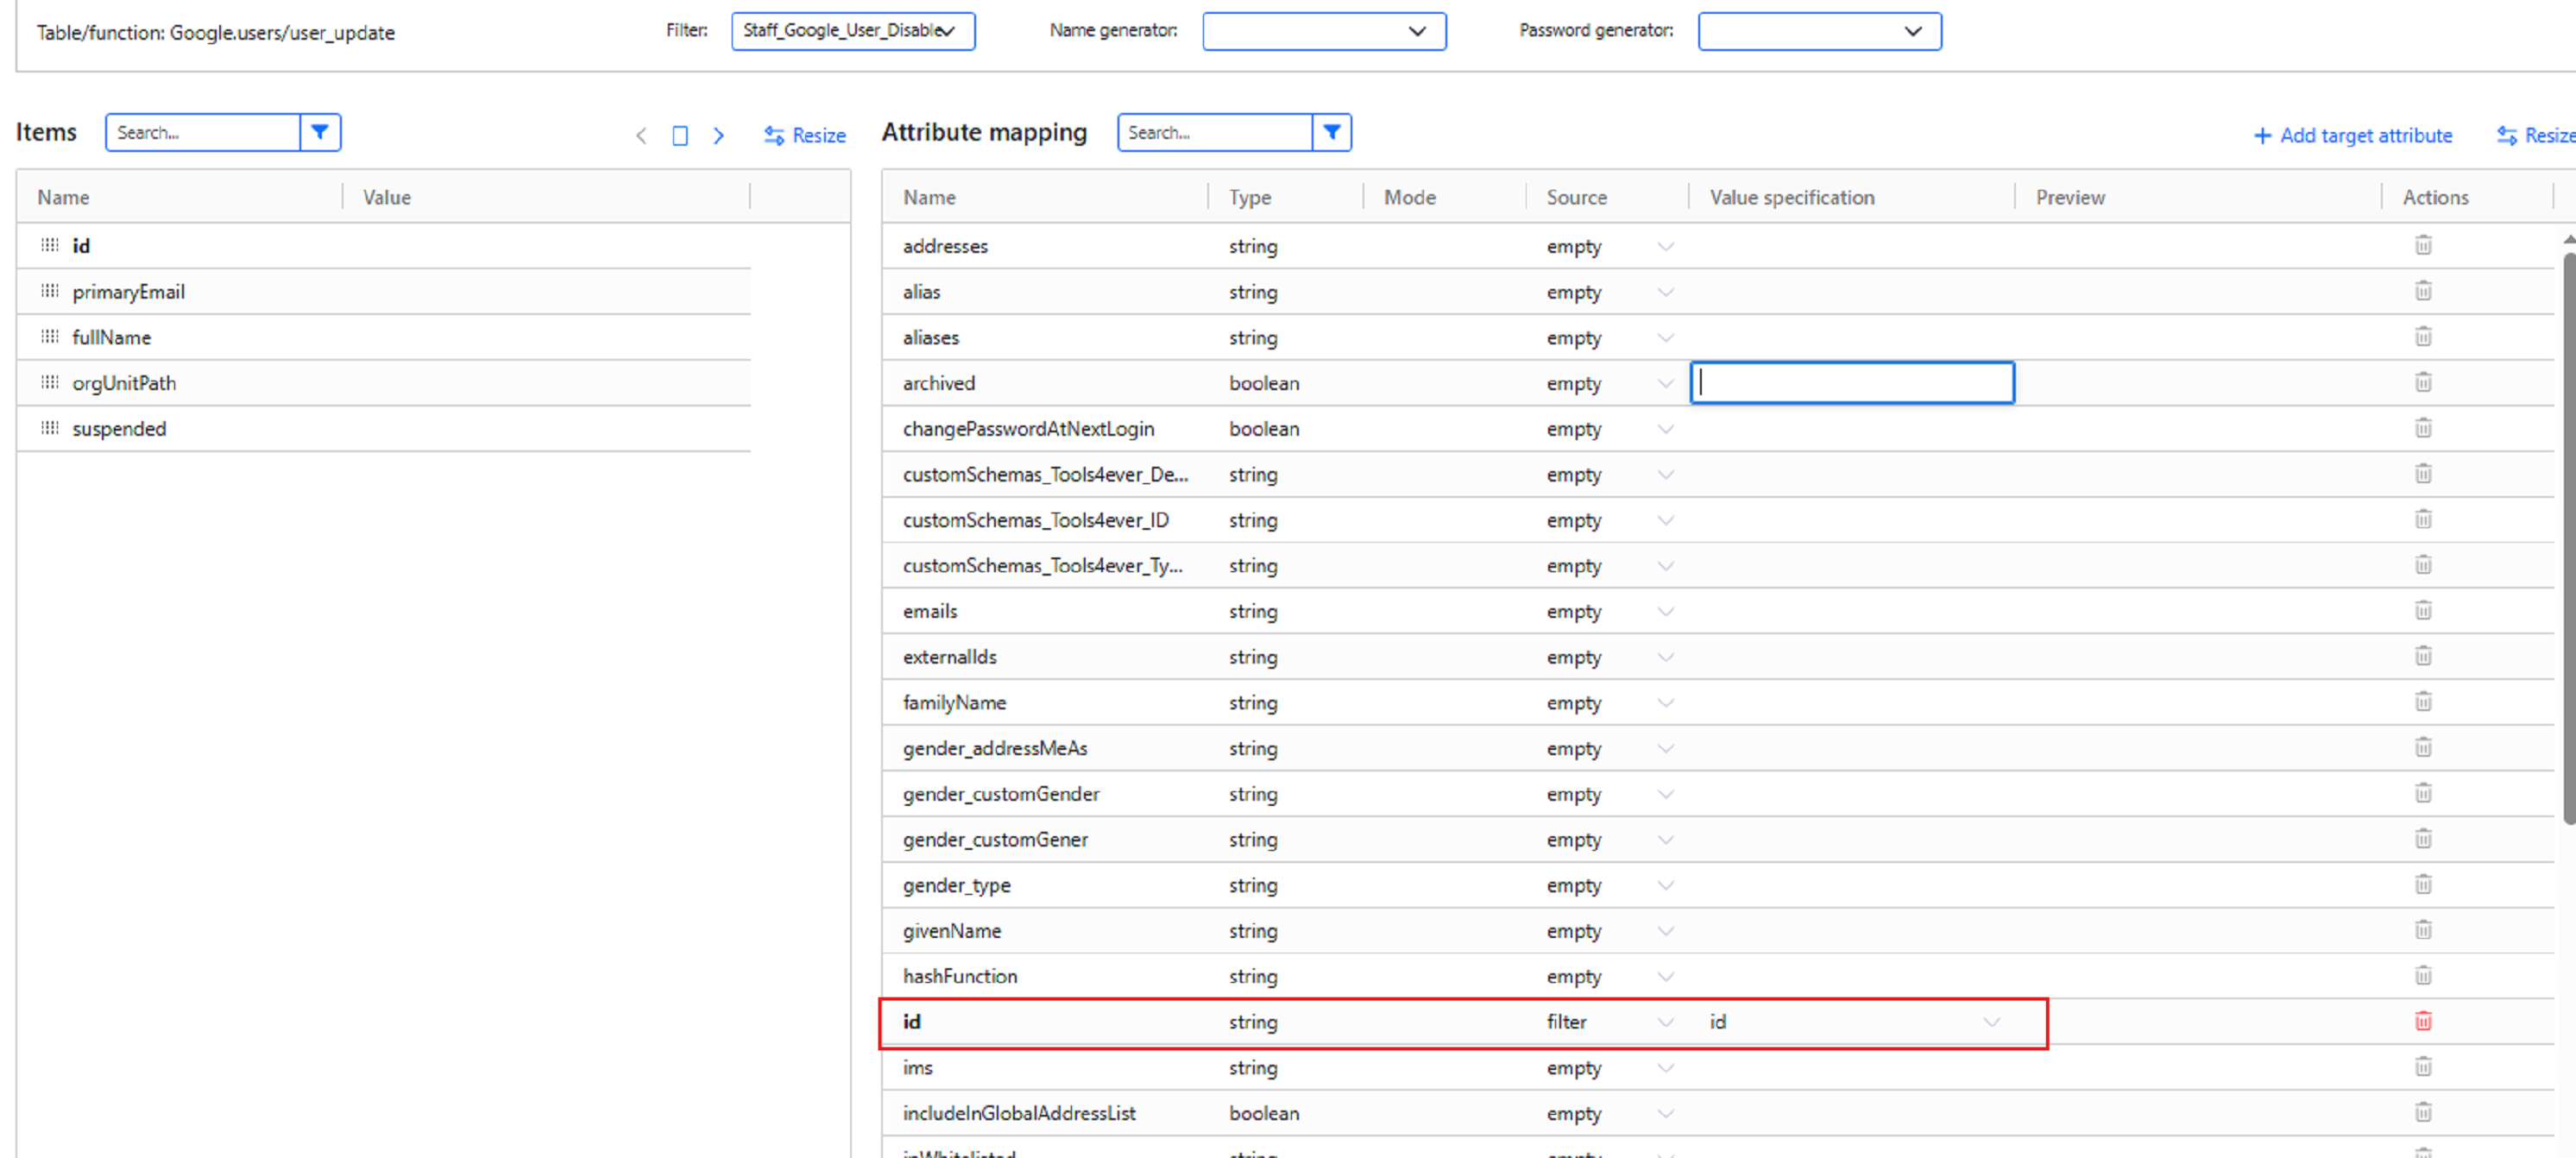This screenshot has width=2576, height=1158.
Task: Open Source dropdown for addresses row
Action: pos(1665,246)
